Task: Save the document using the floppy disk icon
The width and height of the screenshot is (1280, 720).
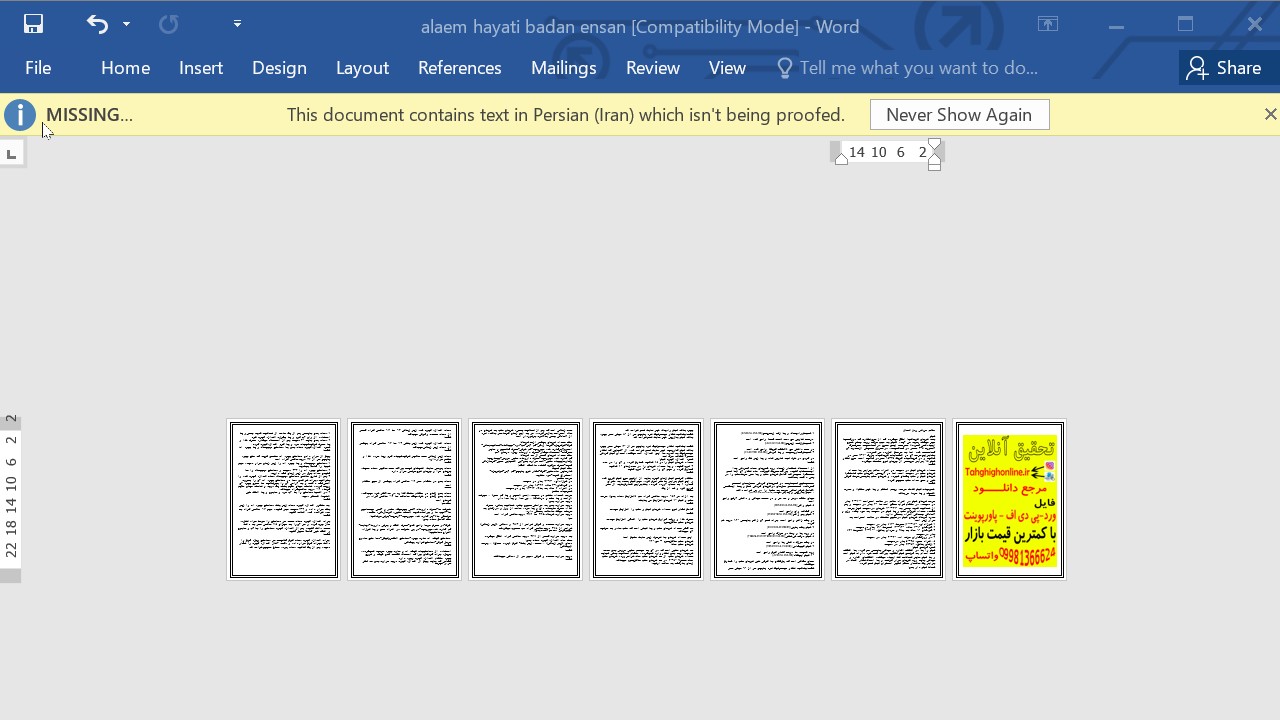Action: 33,24
